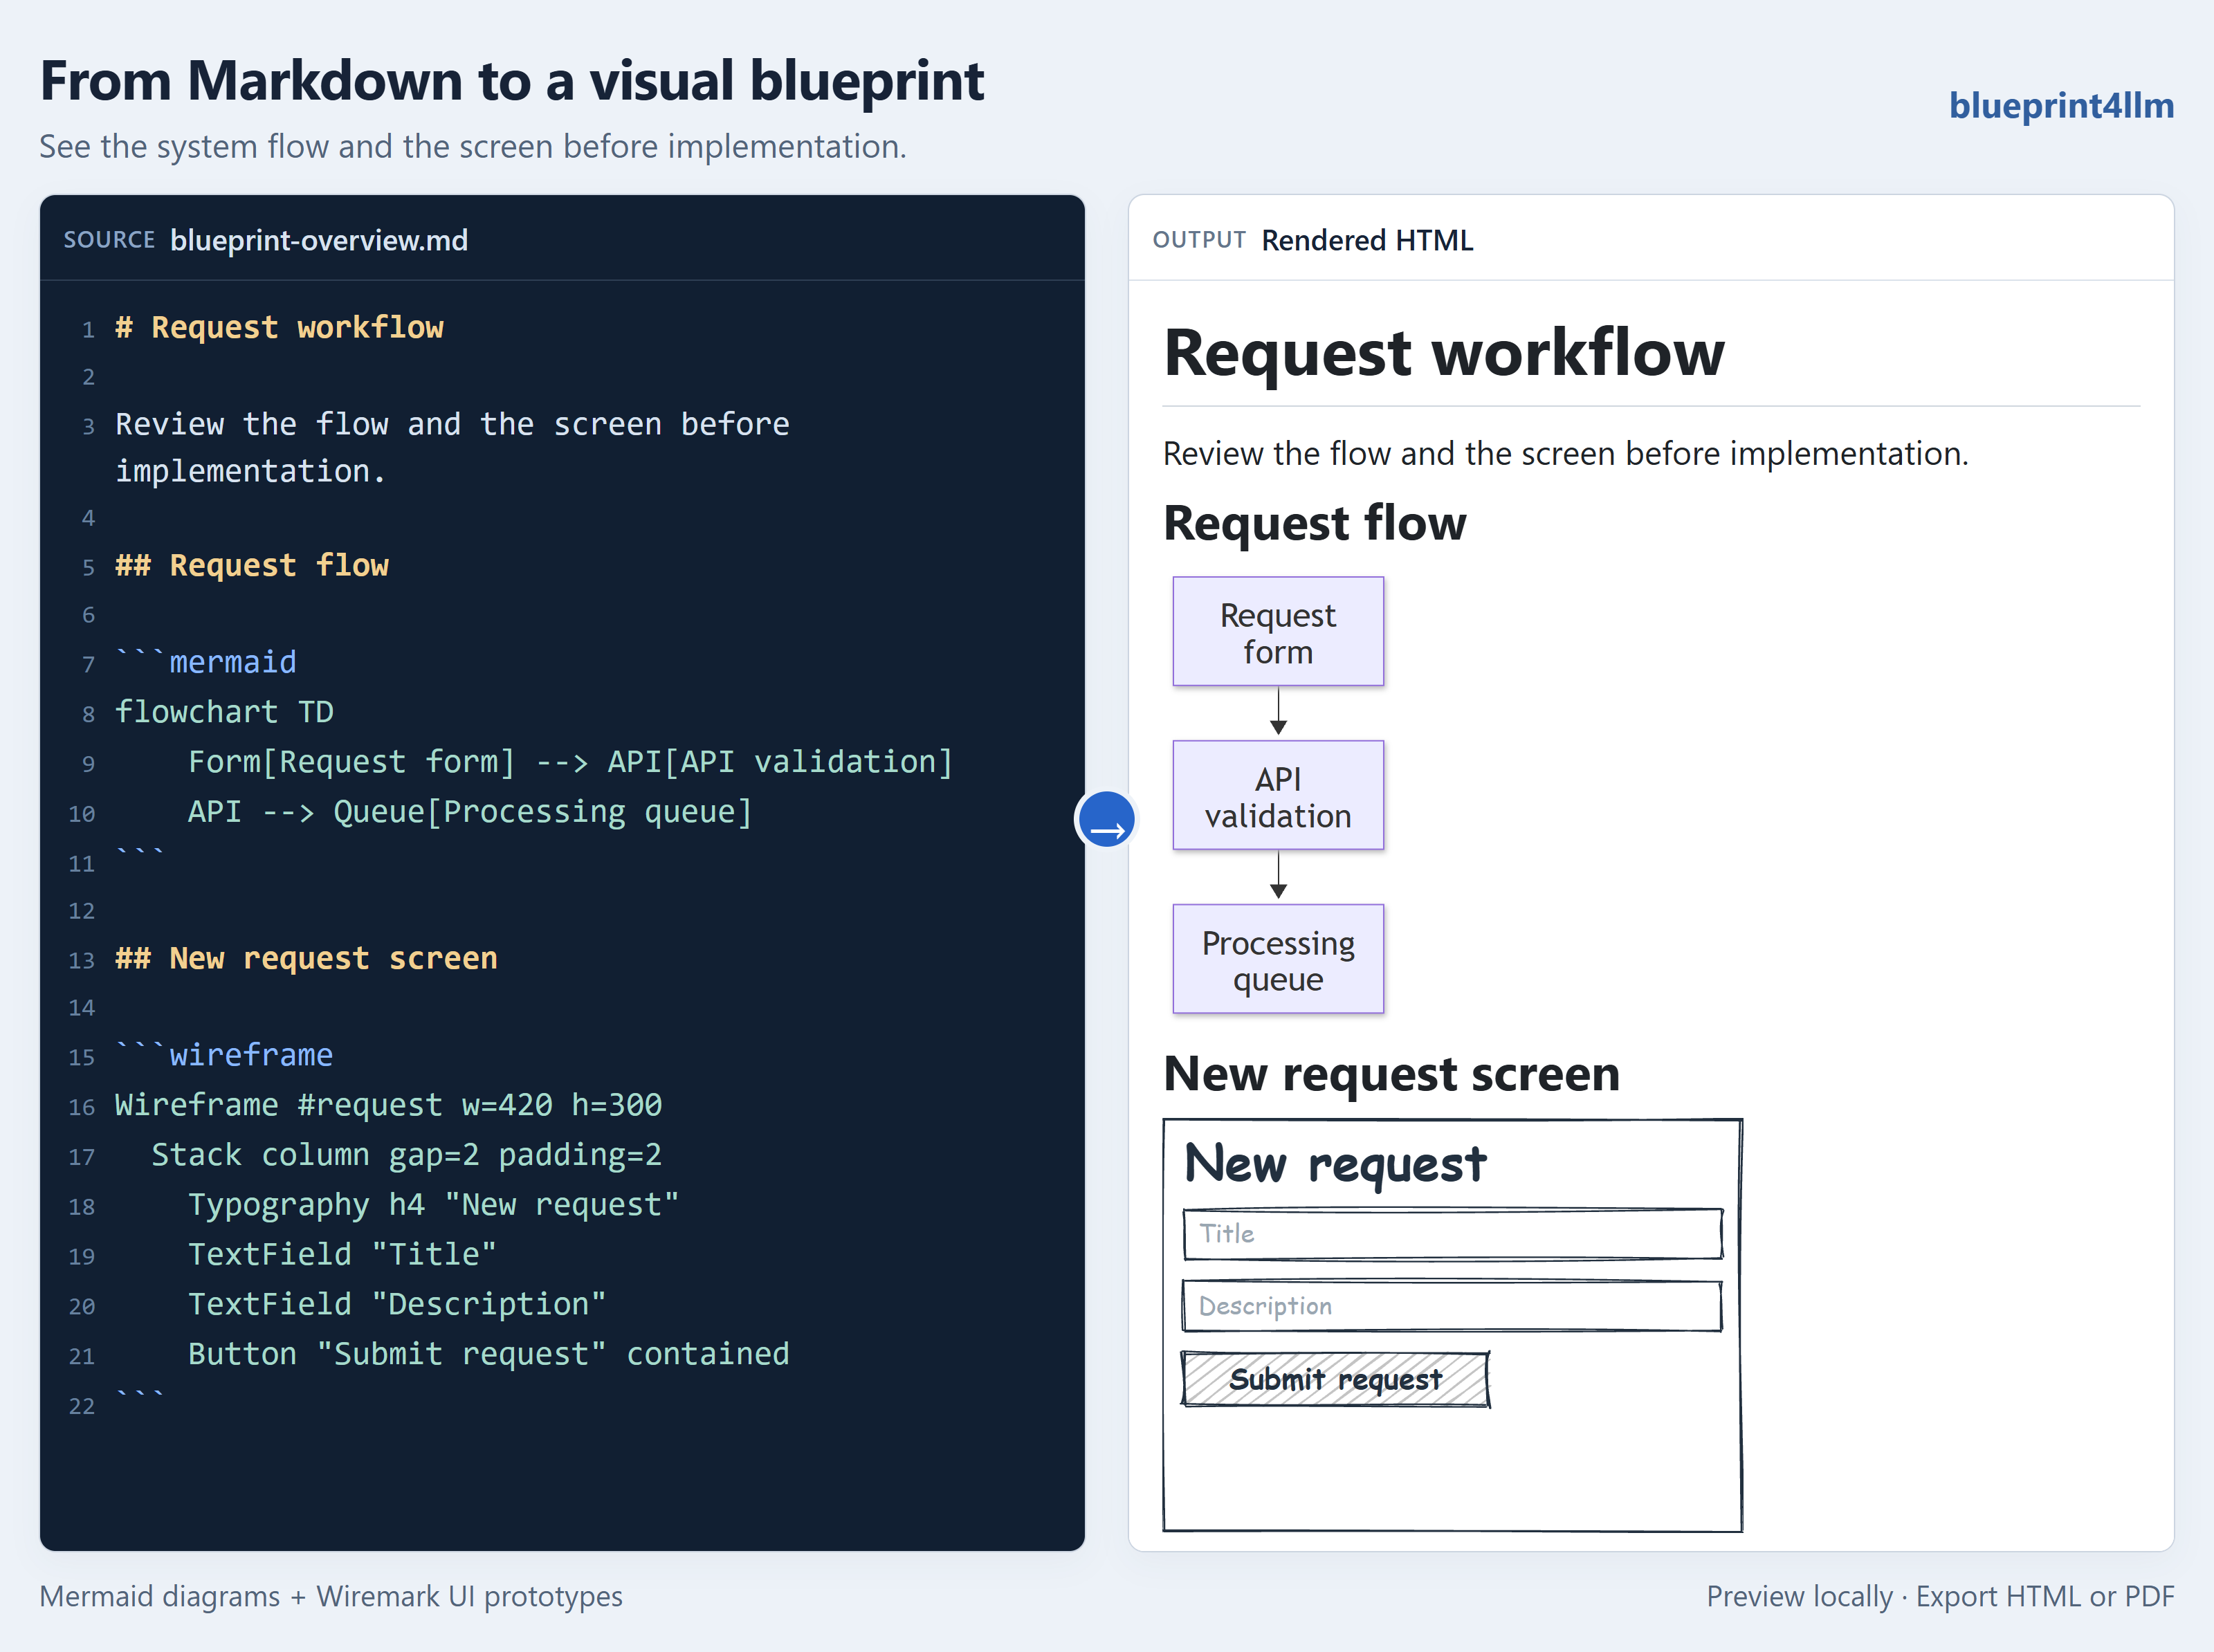Click the 'flowchart TD' code line
Viewport: 2214px width, 1652px height.
tap(224, 712)
